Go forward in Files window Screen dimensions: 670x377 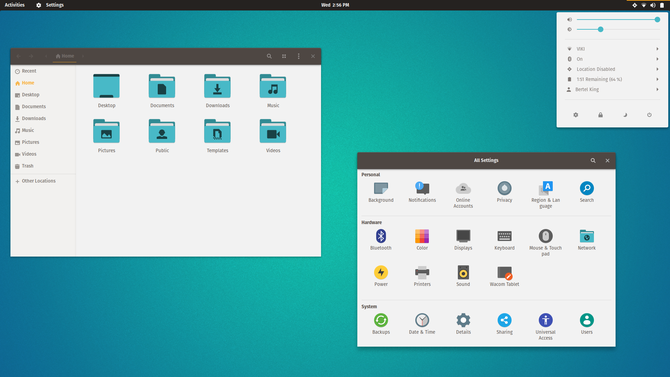(x=31, y=56)
